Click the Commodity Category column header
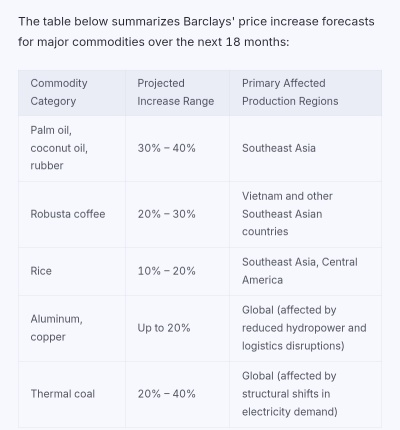 [59, 92]
